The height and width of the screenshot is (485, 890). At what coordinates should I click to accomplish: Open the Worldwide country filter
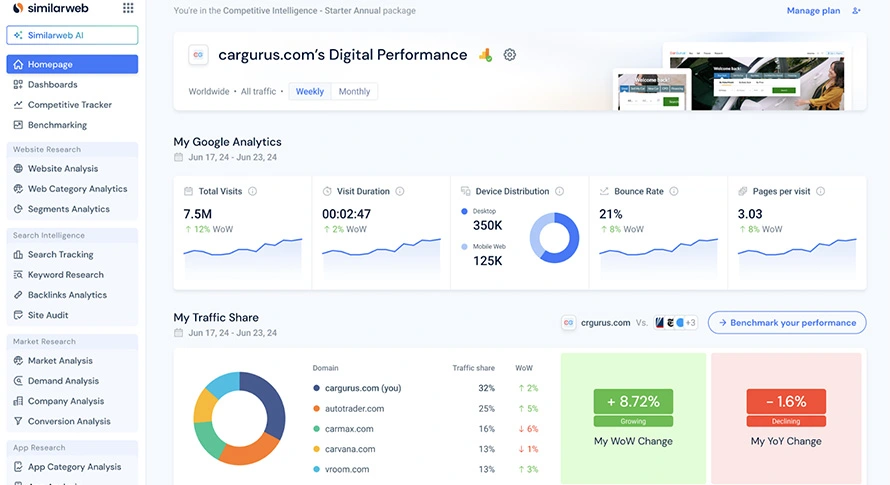[x=209, y=91]
